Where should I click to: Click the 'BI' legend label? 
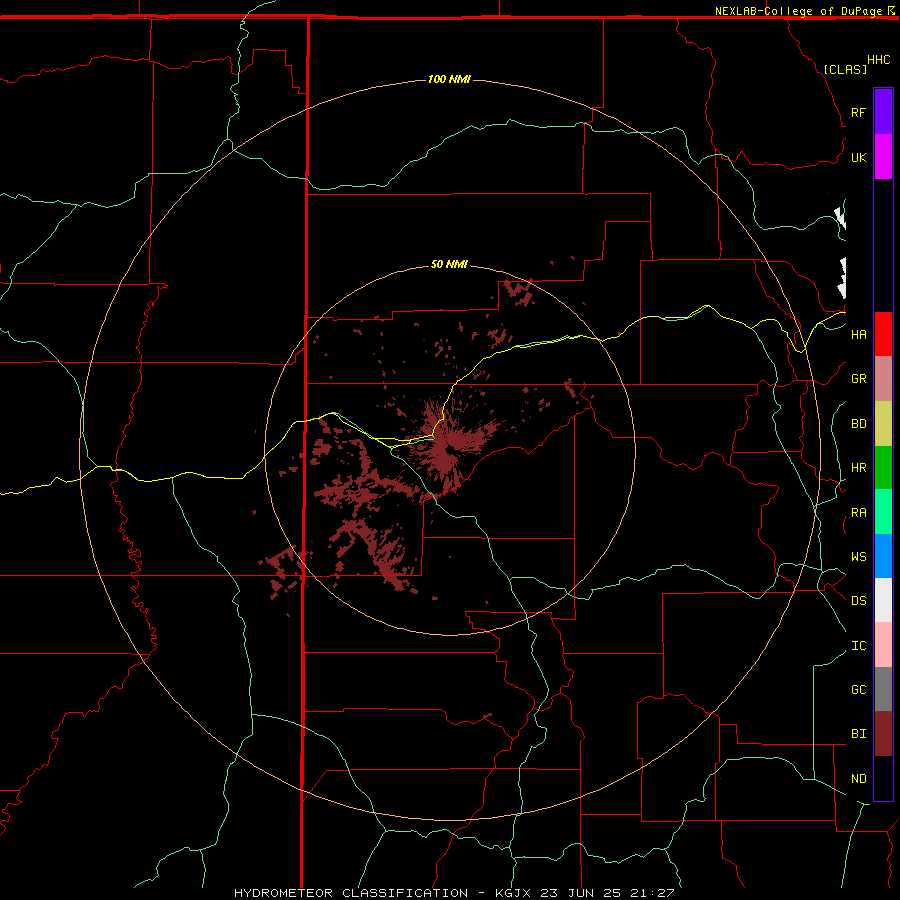[858, 734]
